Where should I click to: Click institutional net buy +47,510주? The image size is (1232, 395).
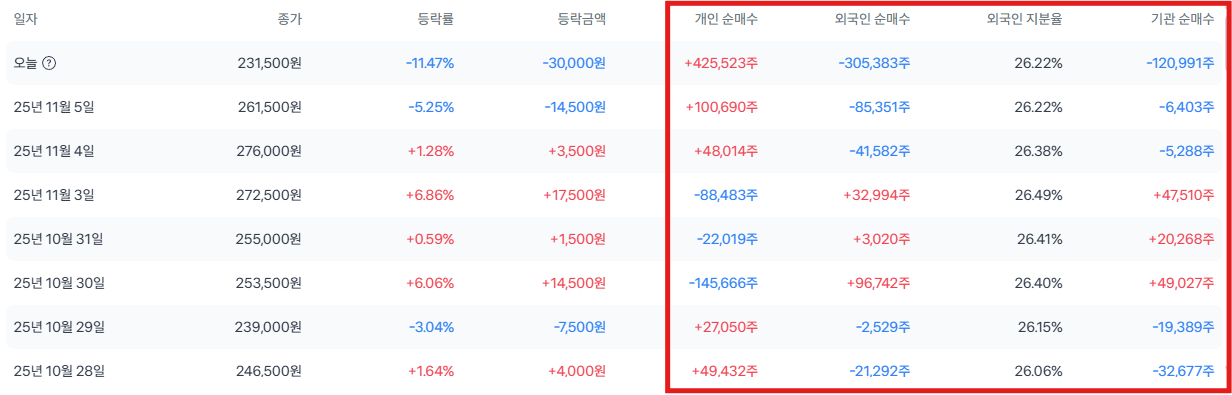pyautogui.click(x=1183, y=195)
